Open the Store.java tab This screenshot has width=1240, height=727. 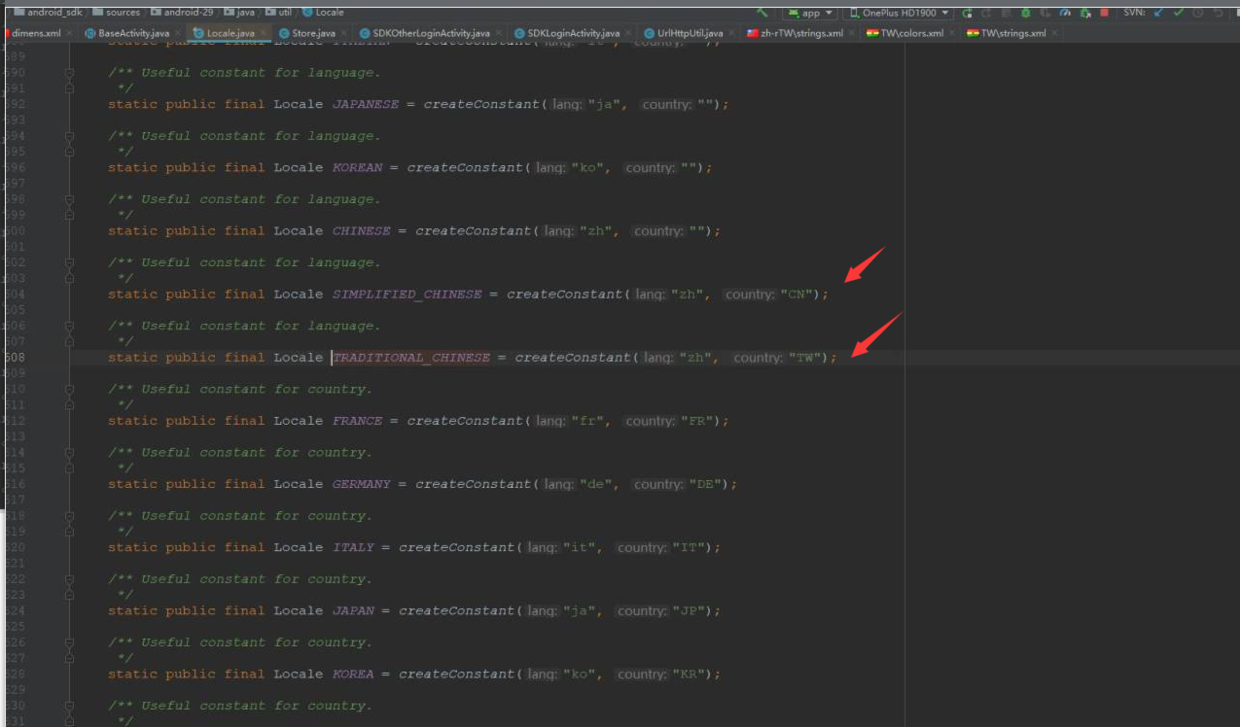[313, 33]
